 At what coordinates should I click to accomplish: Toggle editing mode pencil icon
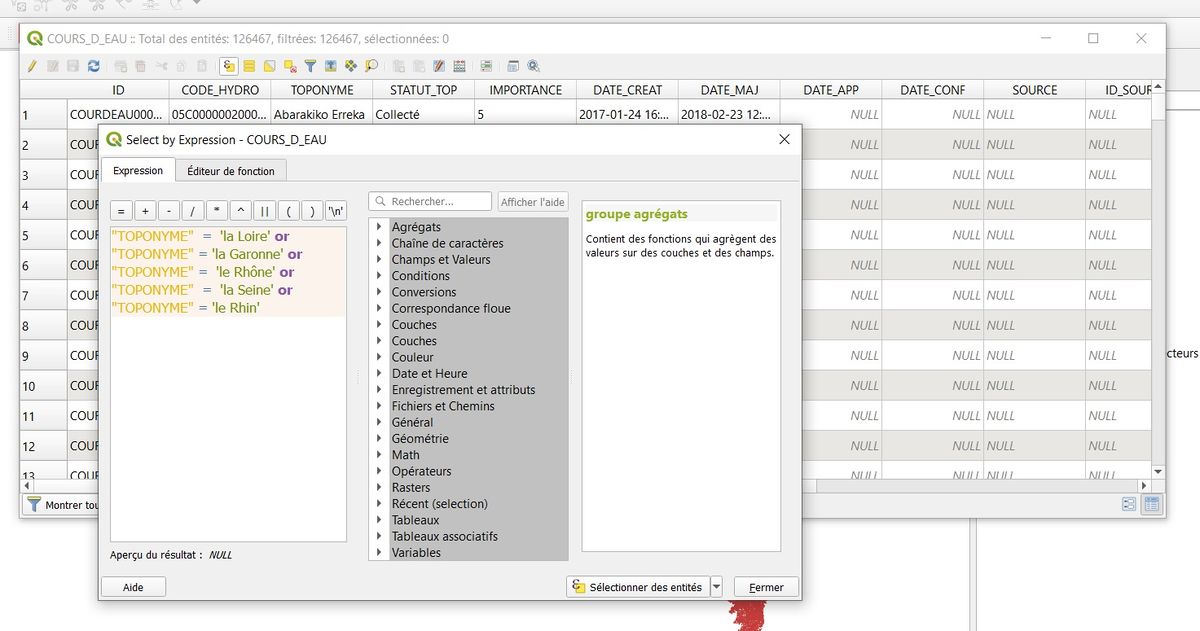pyautogui.click(x=32, y=66)
